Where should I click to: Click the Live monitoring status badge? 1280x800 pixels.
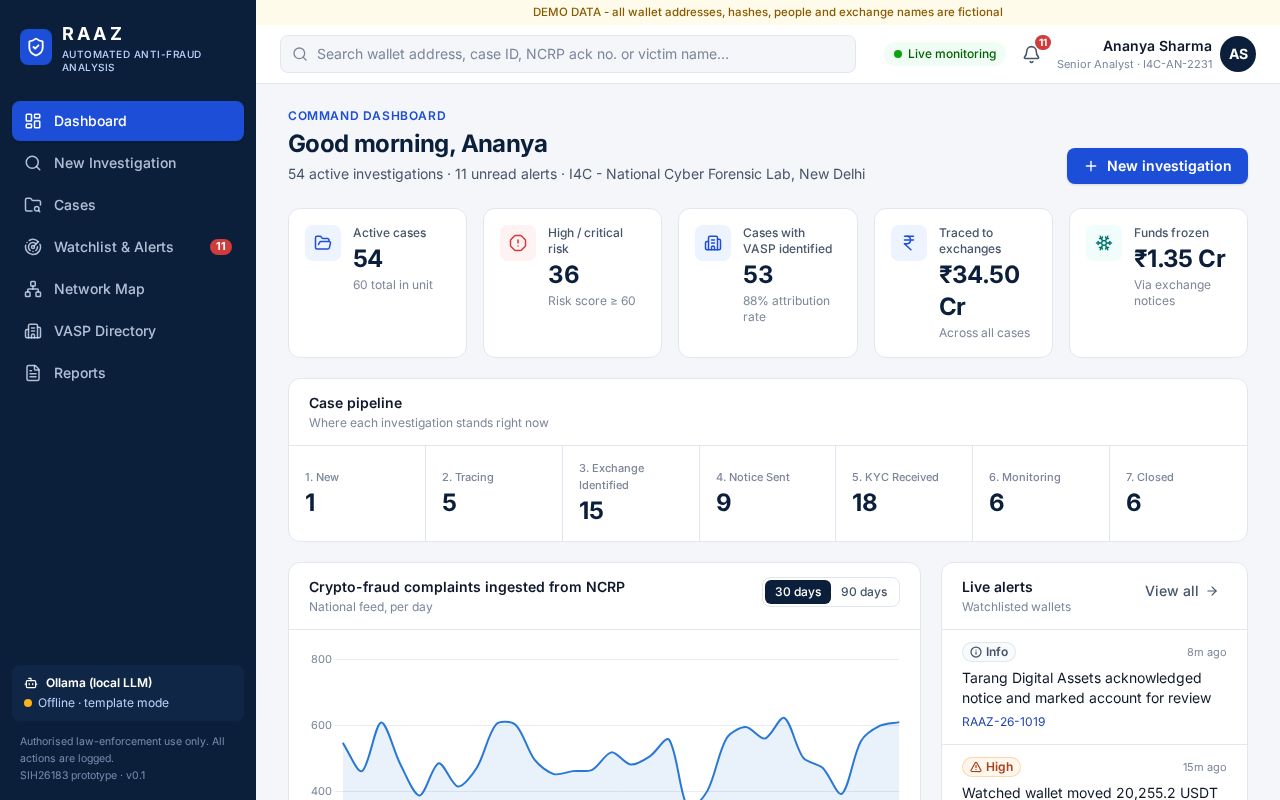[x=944, y=54]
